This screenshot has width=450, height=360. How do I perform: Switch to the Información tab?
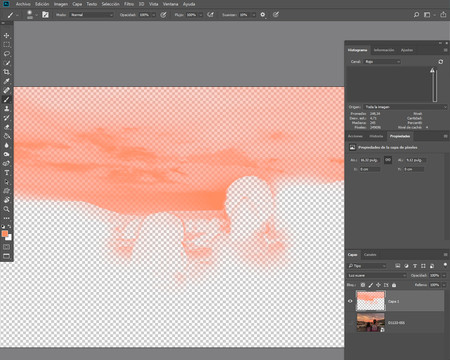tap(384, 50)
